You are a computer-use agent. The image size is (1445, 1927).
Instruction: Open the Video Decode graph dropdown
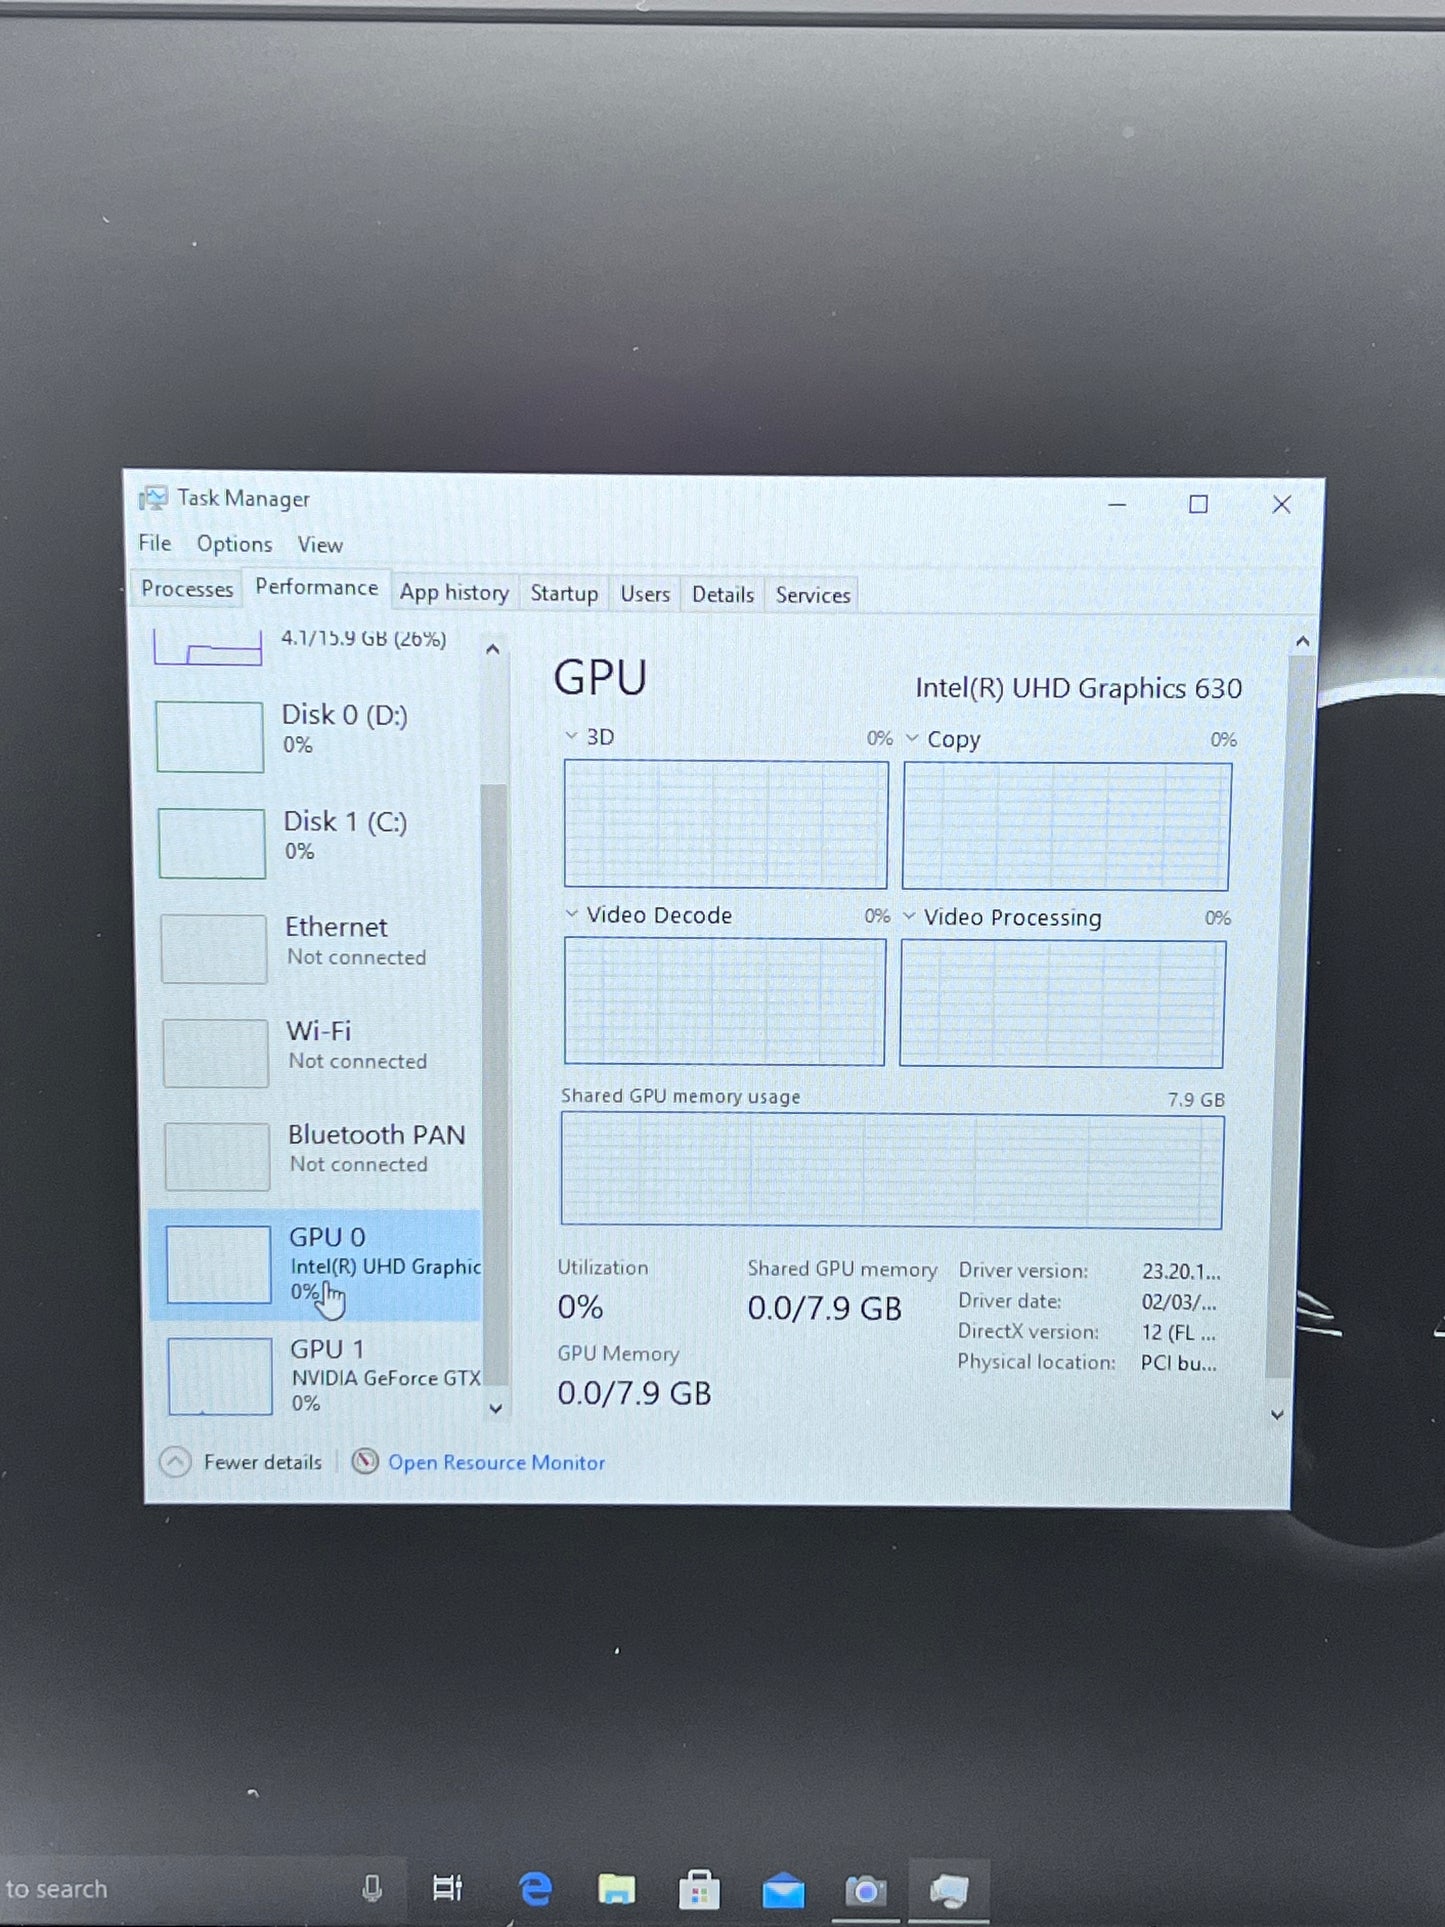pos(572,914)
